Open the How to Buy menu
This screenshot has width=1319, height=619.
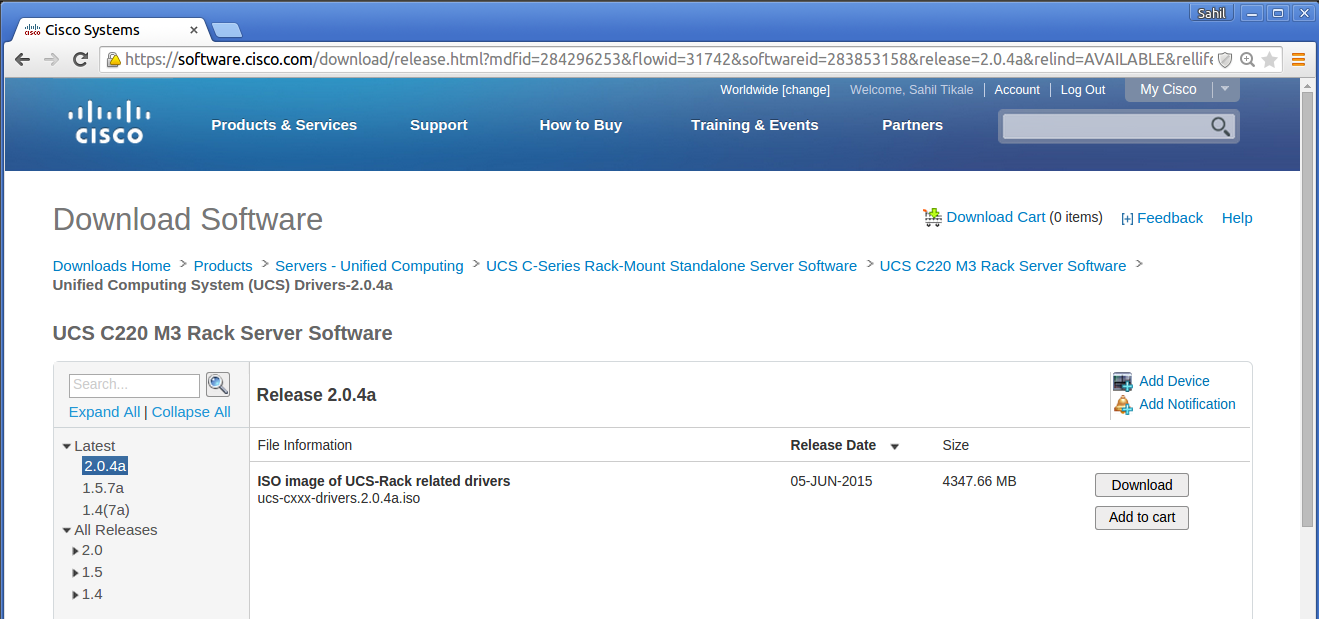point(581,125)
